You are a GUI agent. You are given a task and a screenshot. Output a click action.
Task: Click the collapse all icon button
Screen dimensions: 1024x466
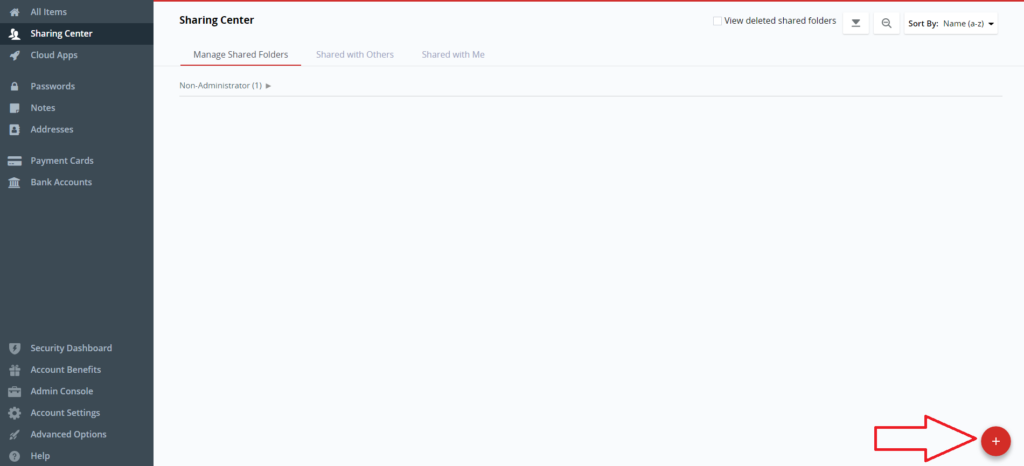click(x=855, y=23)
